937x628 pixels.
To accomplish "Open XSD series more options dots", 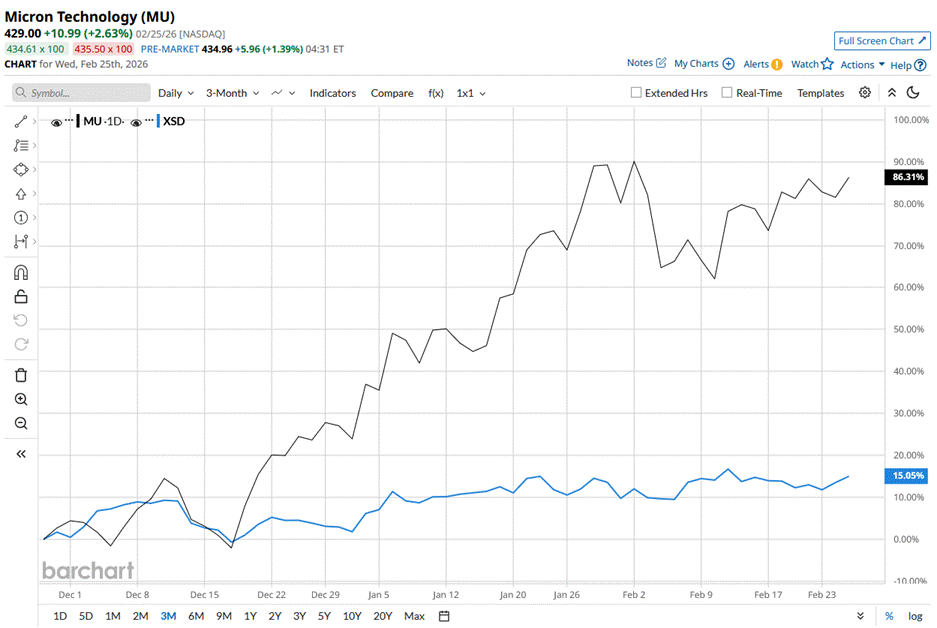I will coord(149,120).
